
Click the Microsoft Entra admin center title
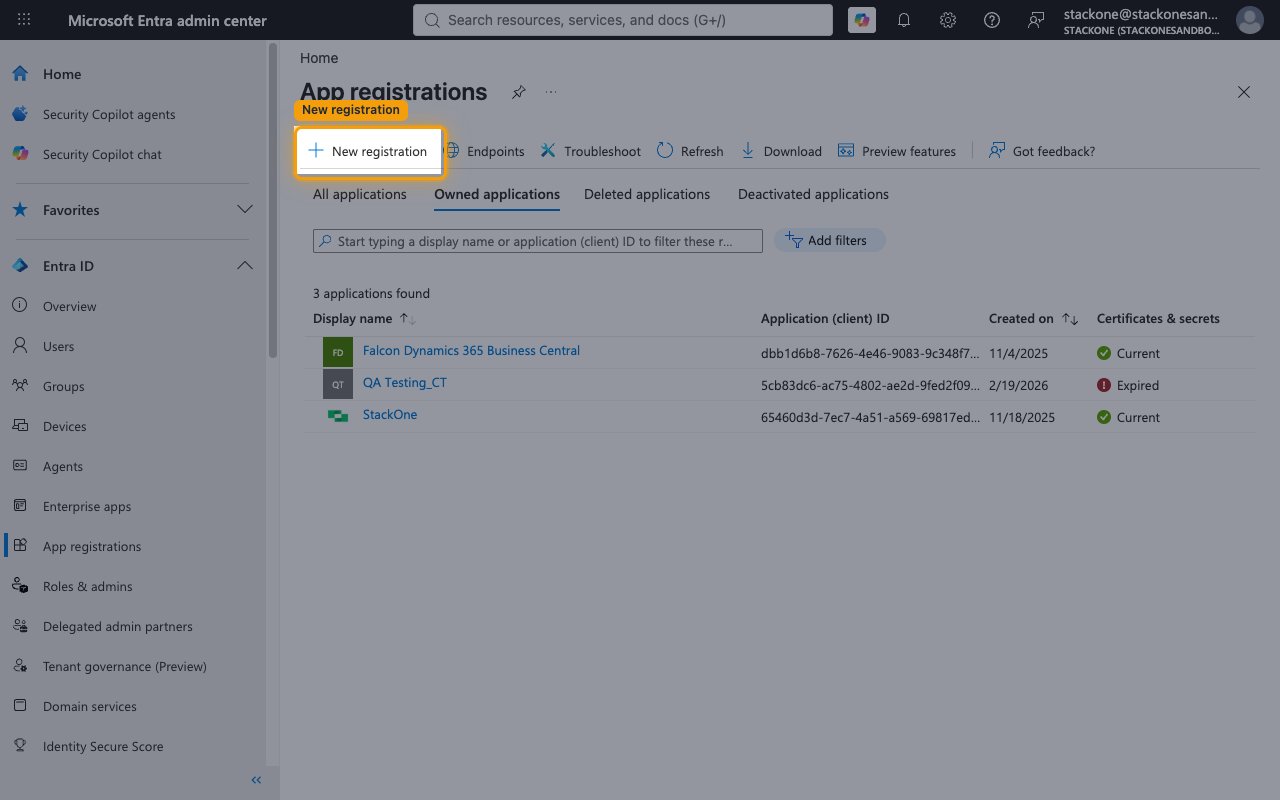[x=167, y=20]
